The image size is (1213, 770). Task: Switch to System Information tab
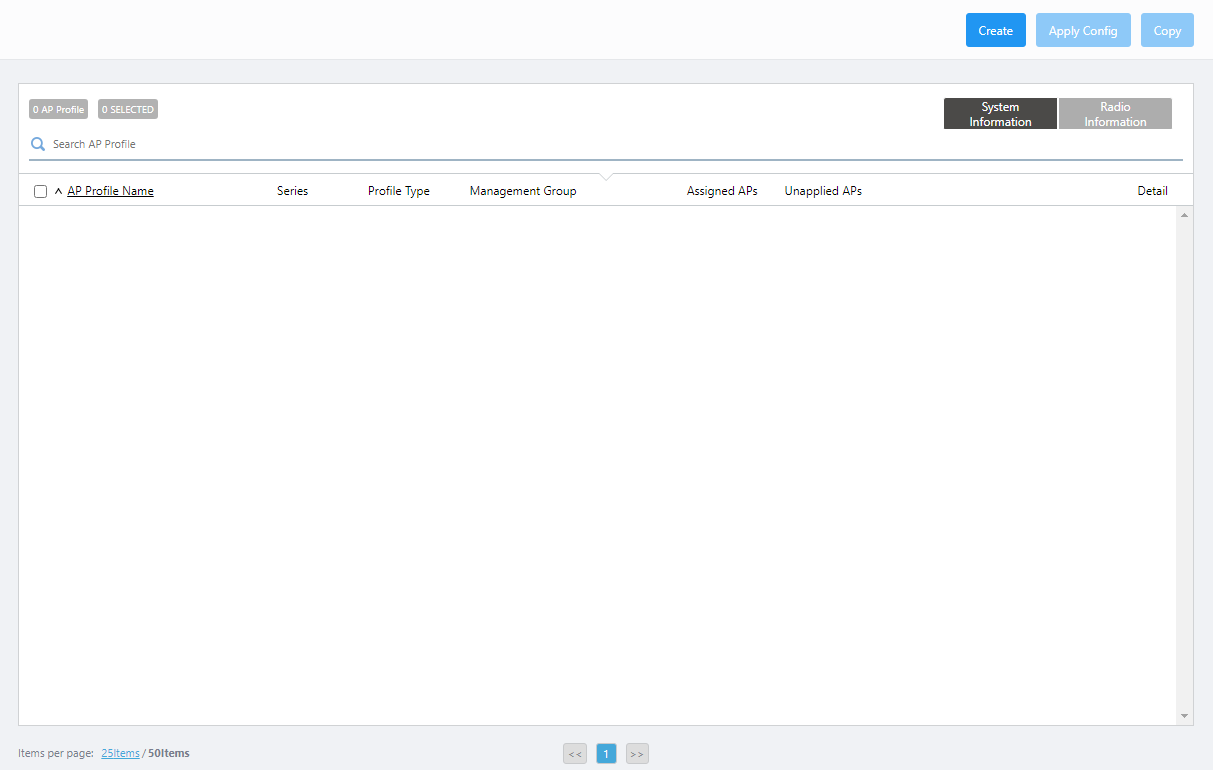click(1000, 114)
